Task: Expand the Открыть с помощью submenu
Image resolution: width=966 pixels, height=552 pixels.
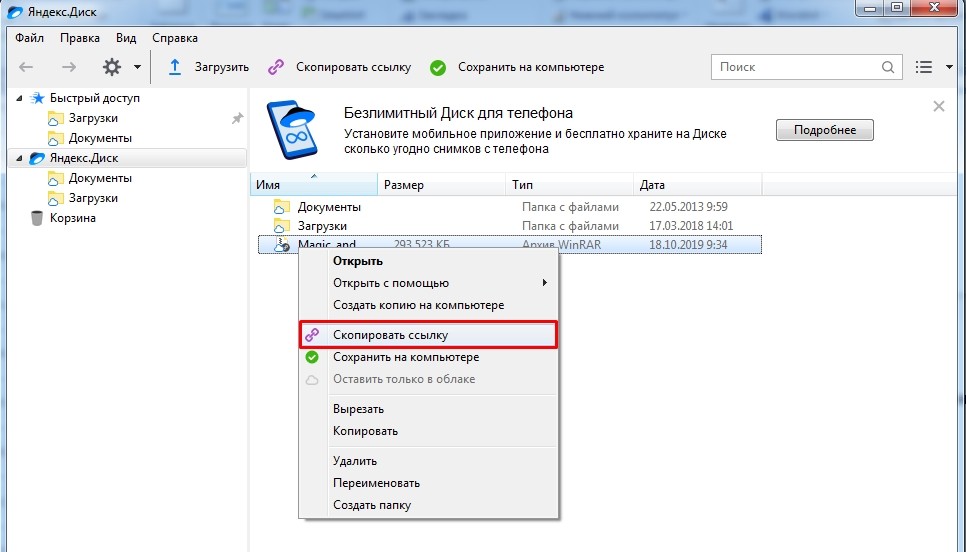Action: [x=428, y=283]
